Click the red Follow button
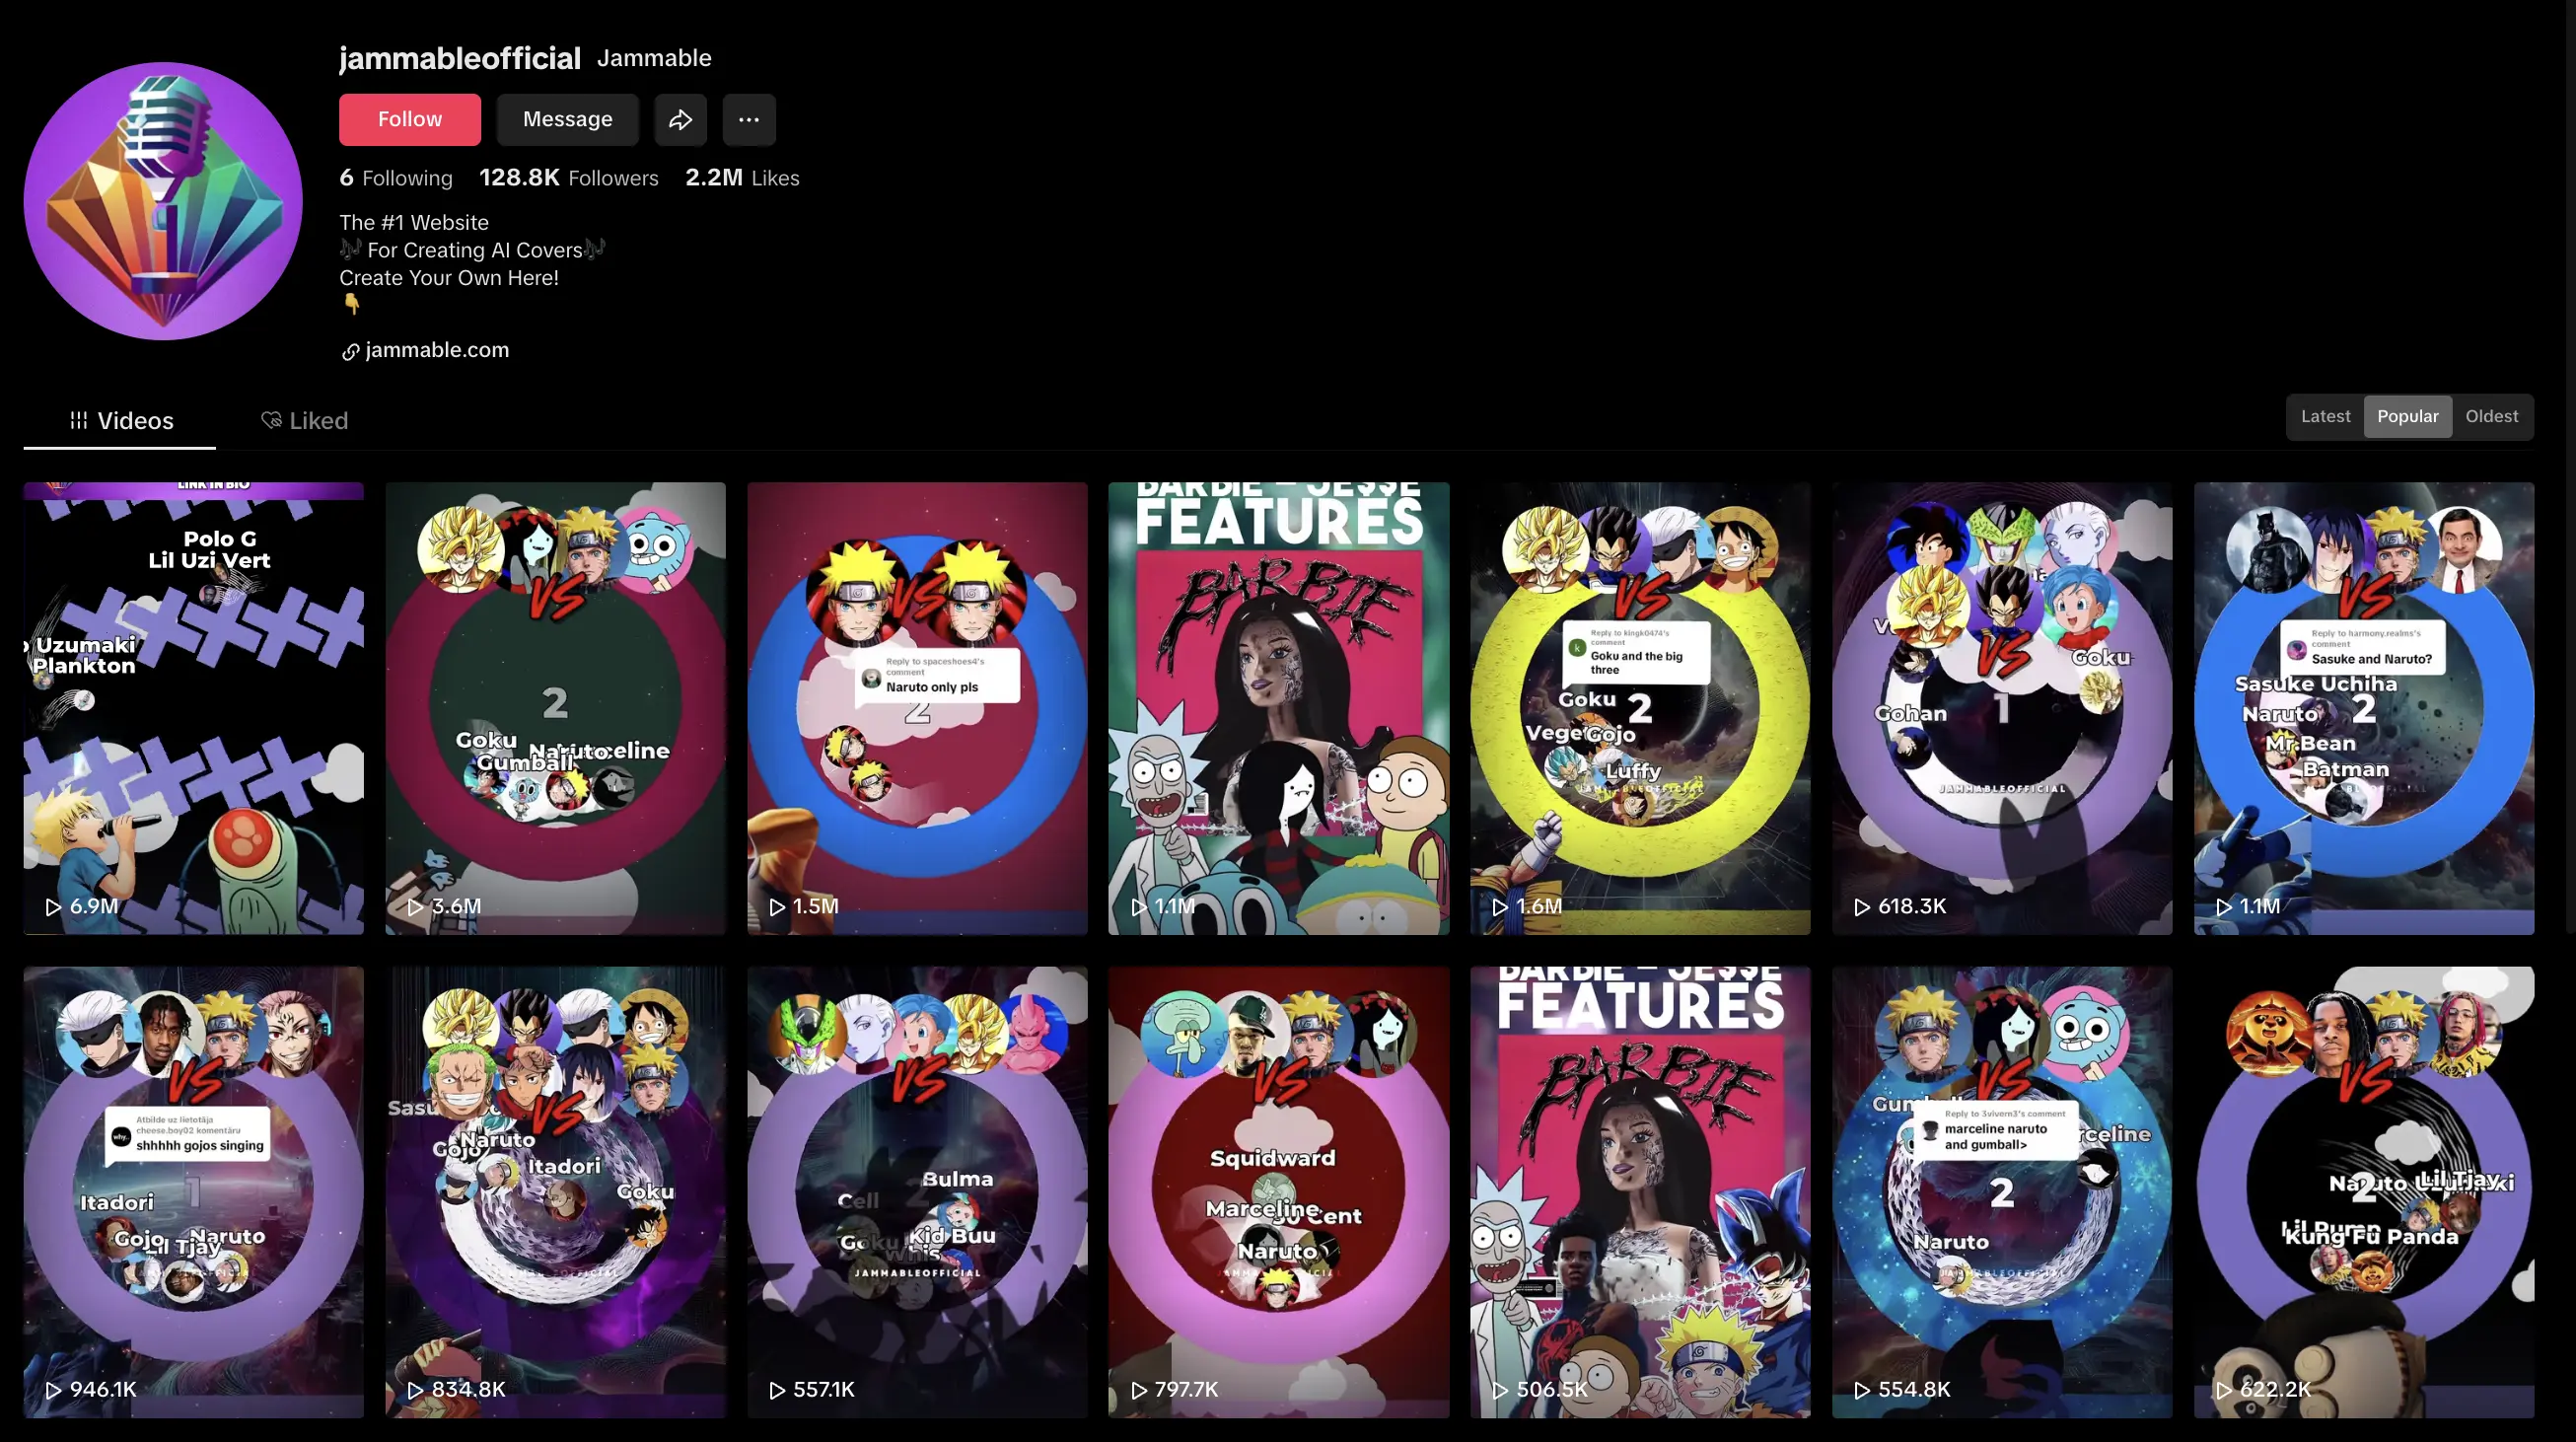The image size is (2576, 1442). [x=409, y=119]
